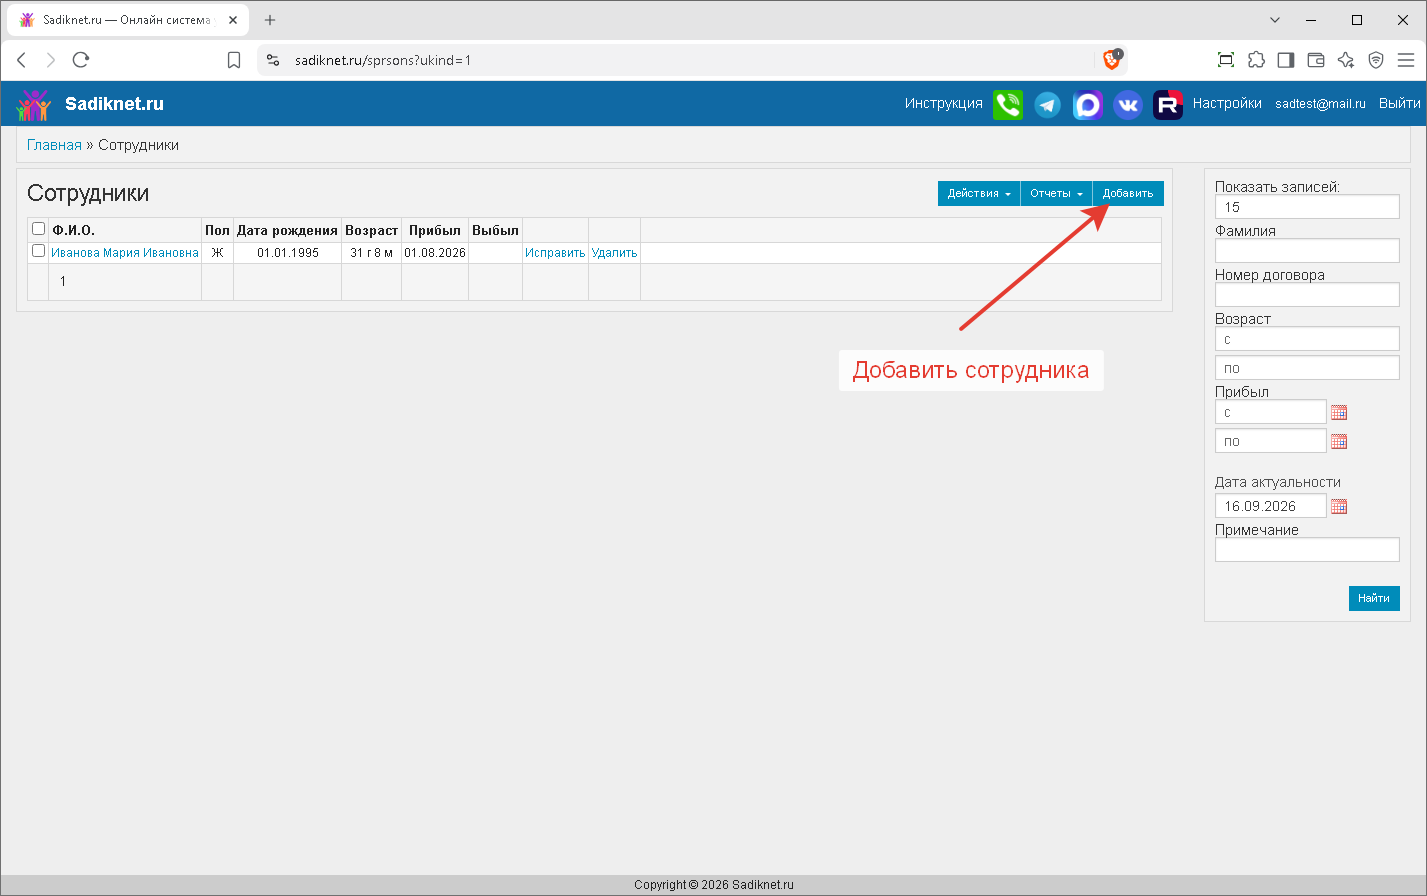Toggle select-all checkbox in table header
Screen dimensions: 1427x896
(x=39, y=229)
